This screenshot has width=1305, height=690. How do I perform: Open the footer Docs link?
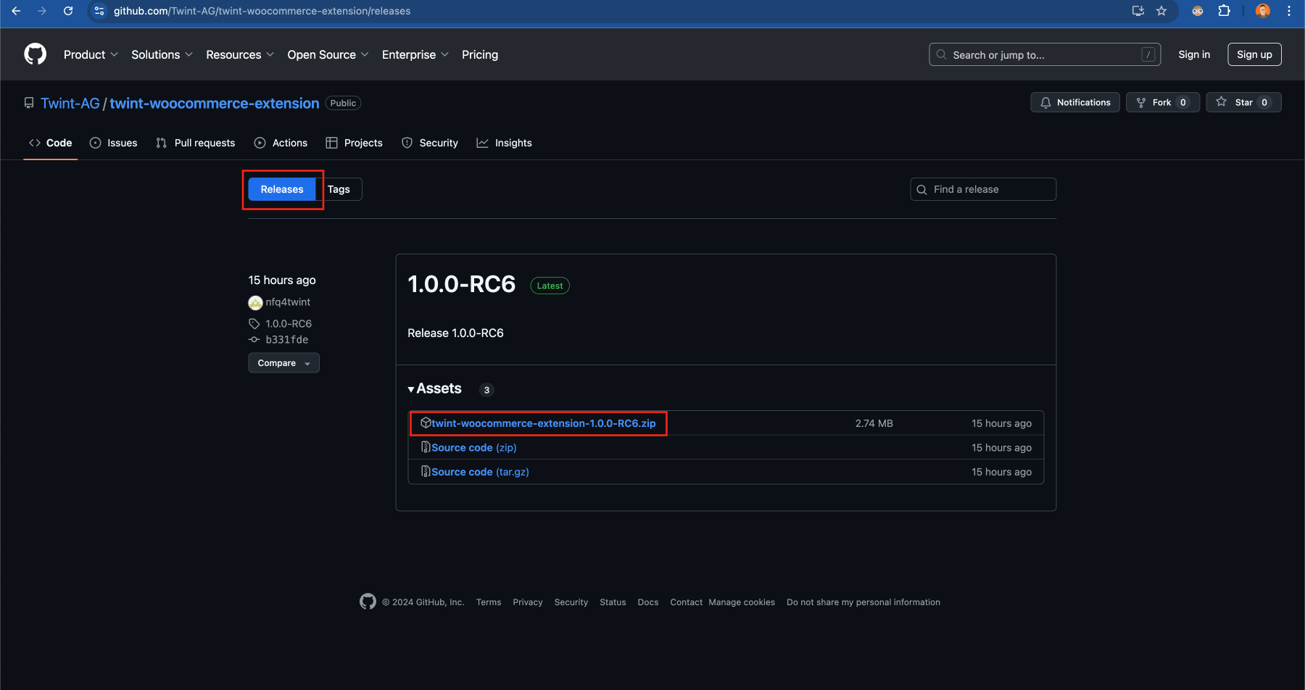pos(648,602)
